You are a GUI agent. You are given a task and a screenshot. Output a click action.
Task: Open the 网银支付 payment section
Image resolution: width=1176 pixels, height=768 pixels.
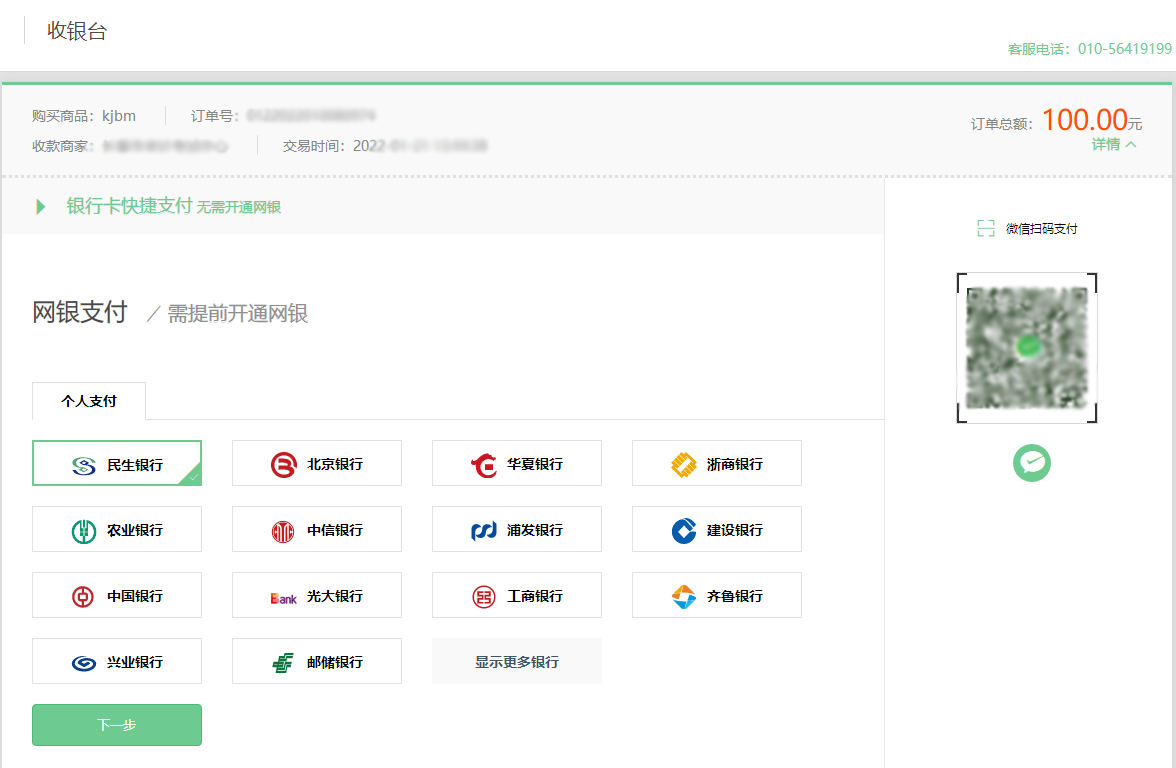80,312
